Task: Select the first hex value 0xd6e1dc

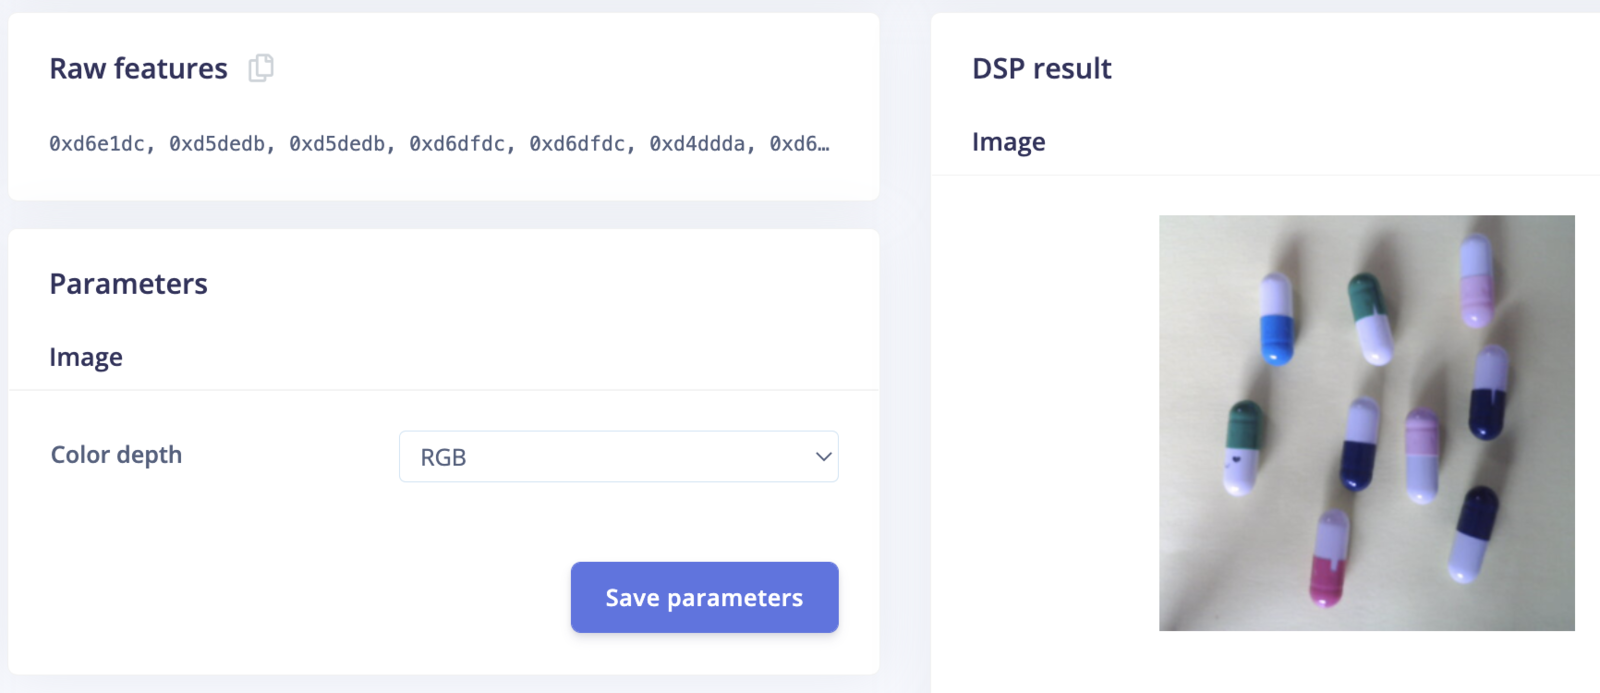Action: (x=97, y=144)
